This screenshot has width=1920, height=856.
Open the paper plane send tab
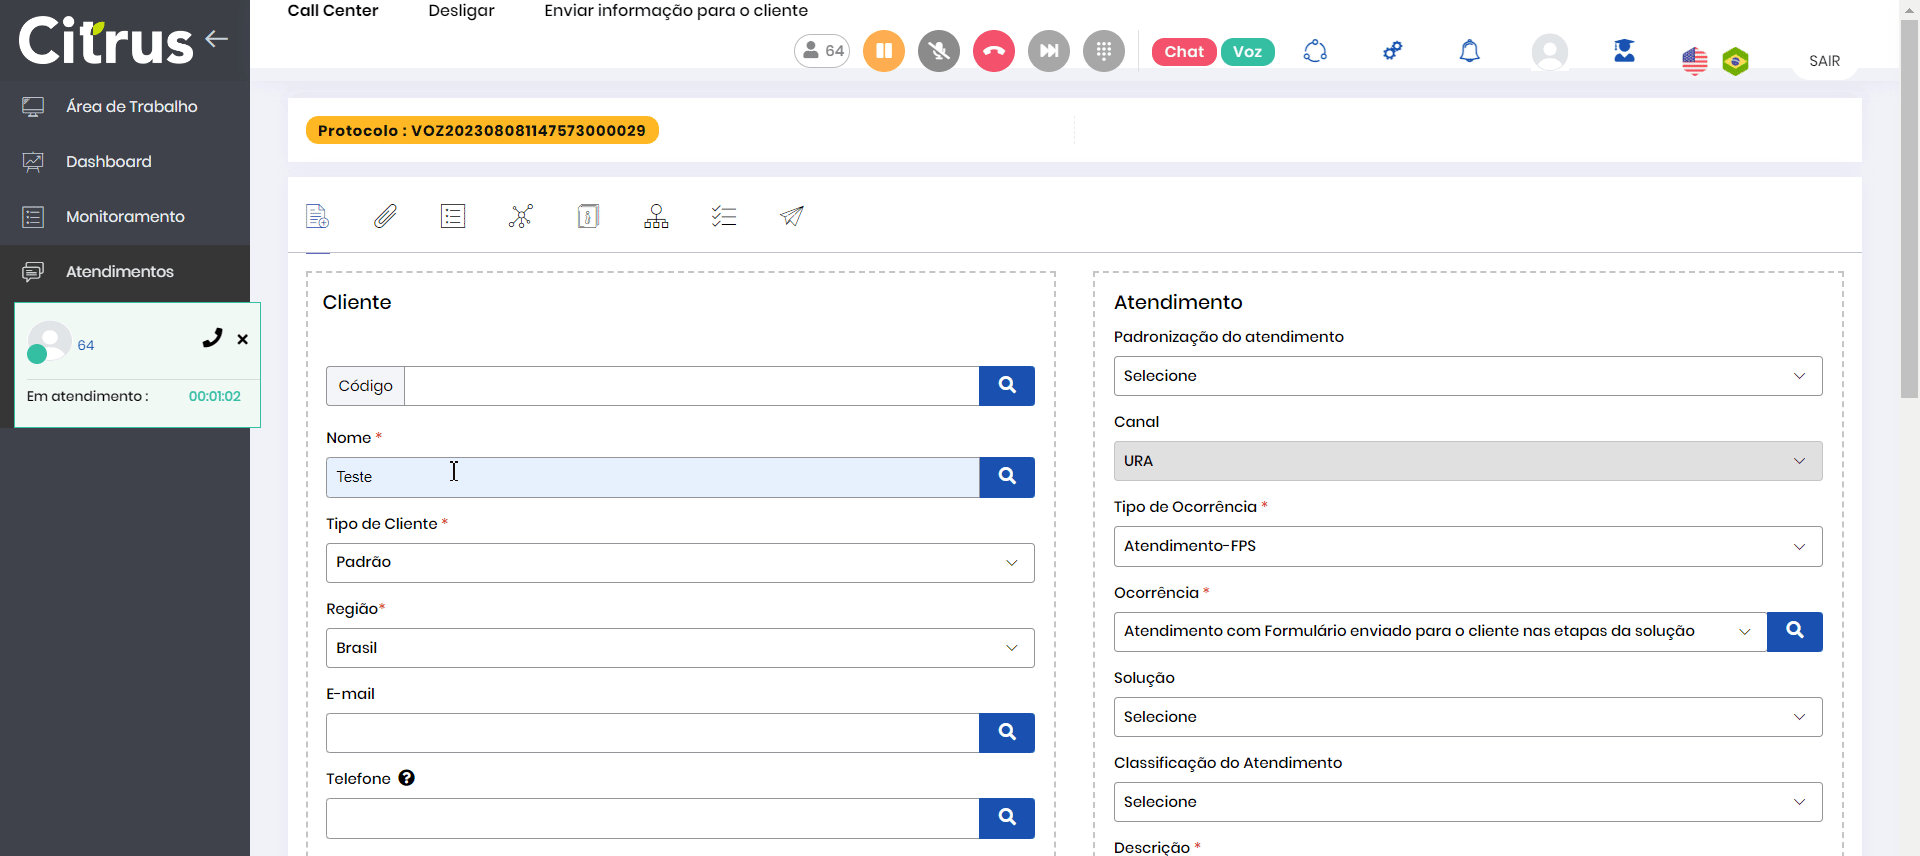coord(792,216)
